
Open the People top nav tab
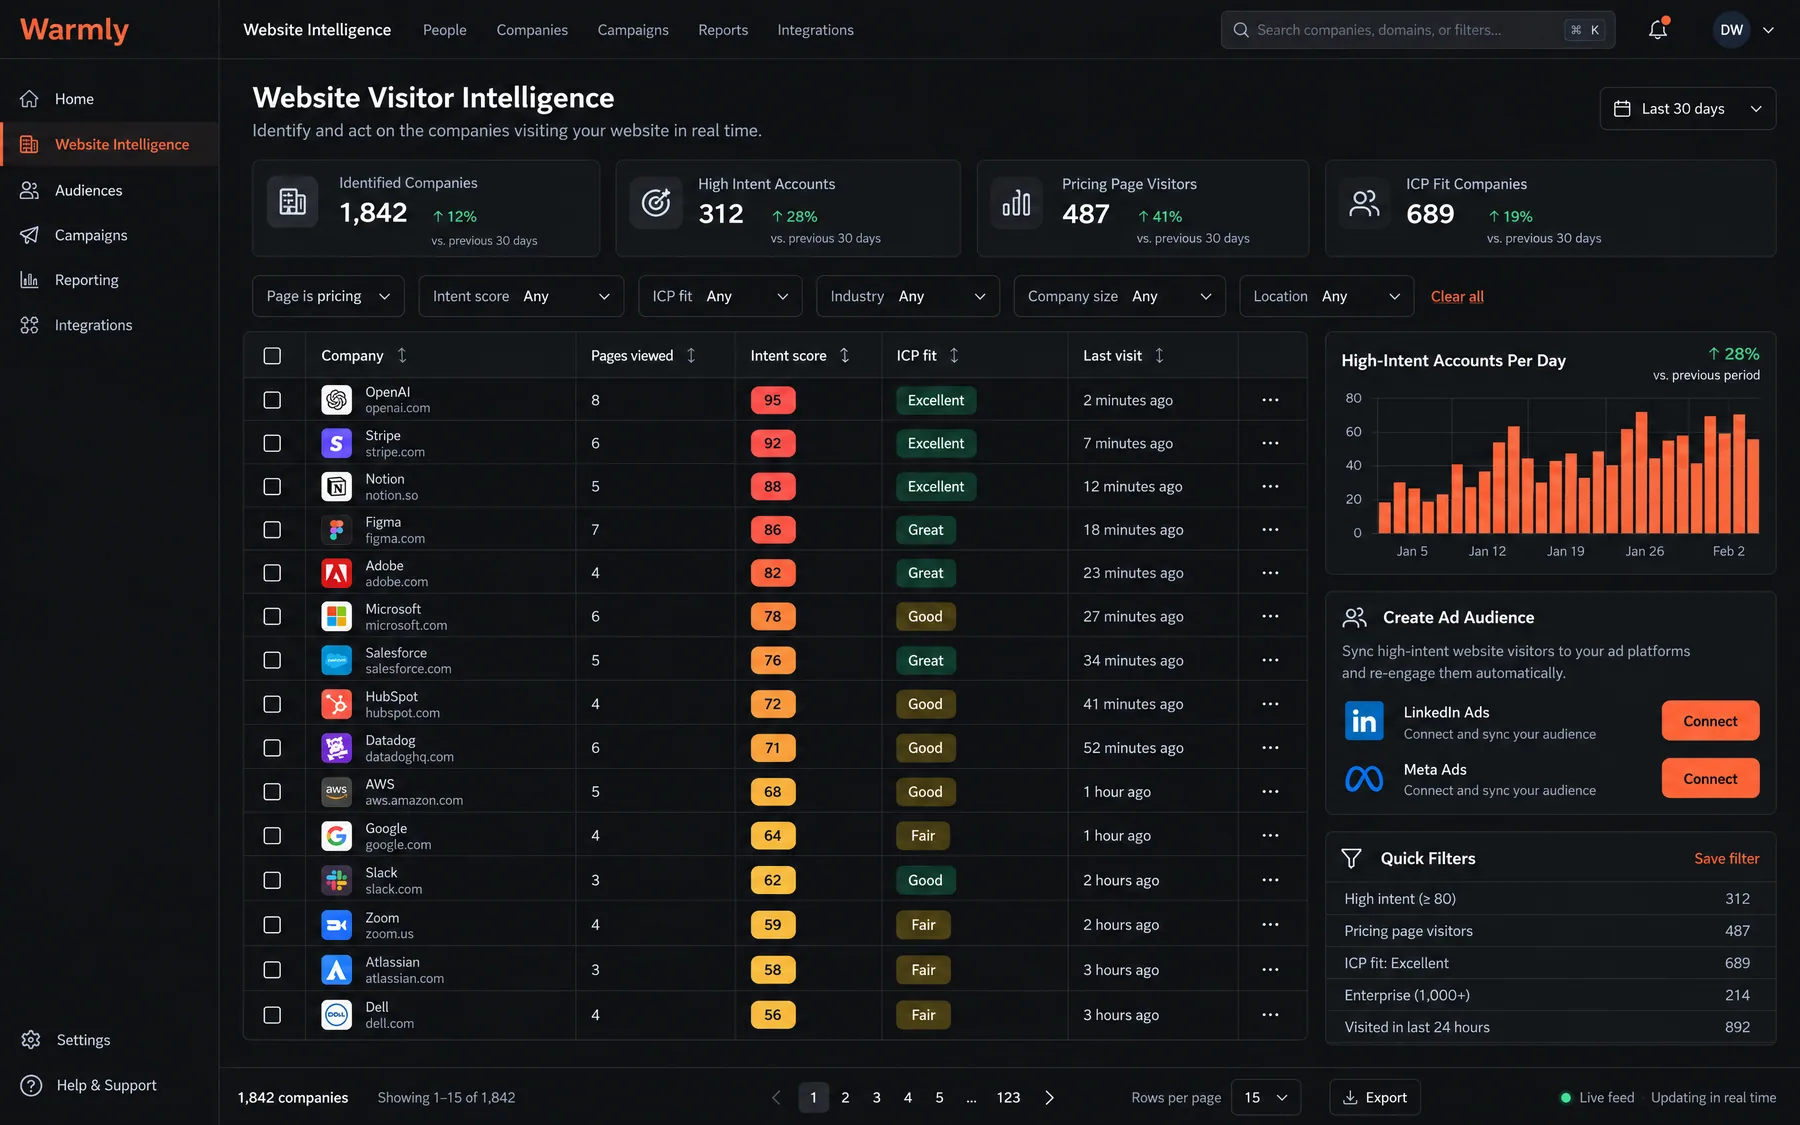click(444, 30)
